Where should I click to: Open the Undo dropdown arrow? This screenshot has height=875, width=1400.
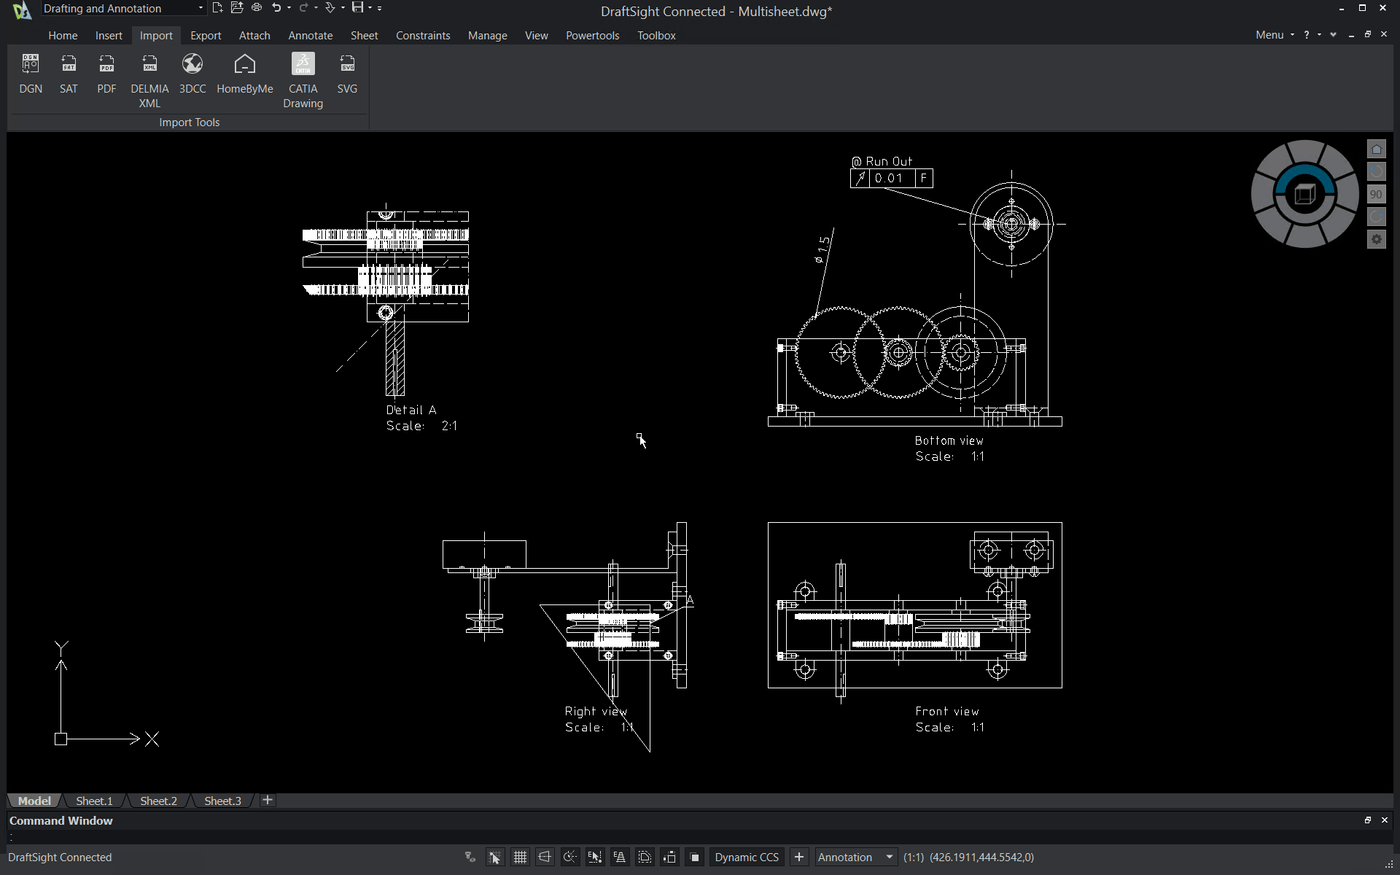[290, 8]
